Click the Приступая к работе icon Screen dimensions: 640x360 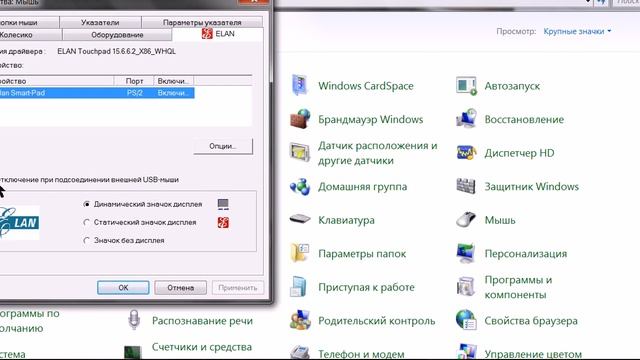pos(299,287)
